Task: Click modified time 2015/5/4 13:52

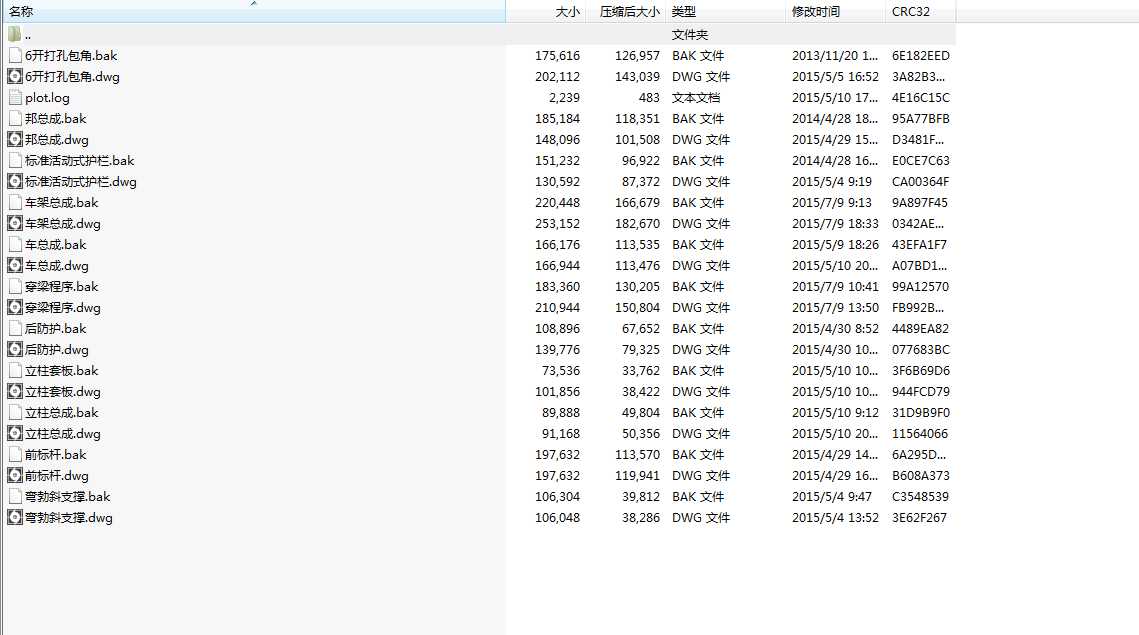Action: (835, 519)
